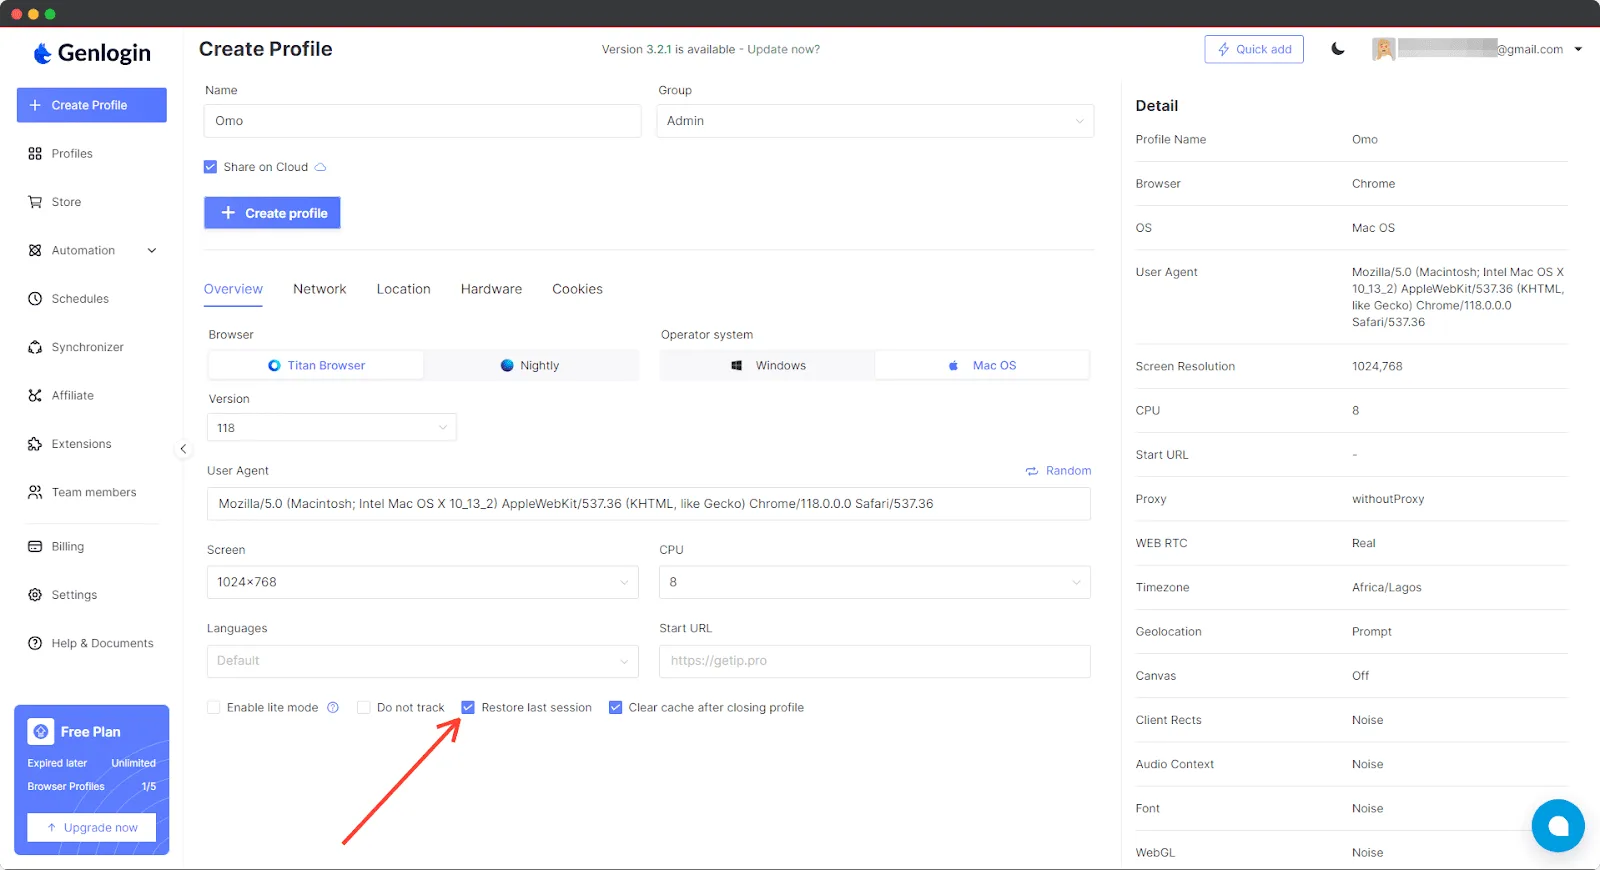
Task: Click Upgrade now button
Action: (x=92, y=828)
